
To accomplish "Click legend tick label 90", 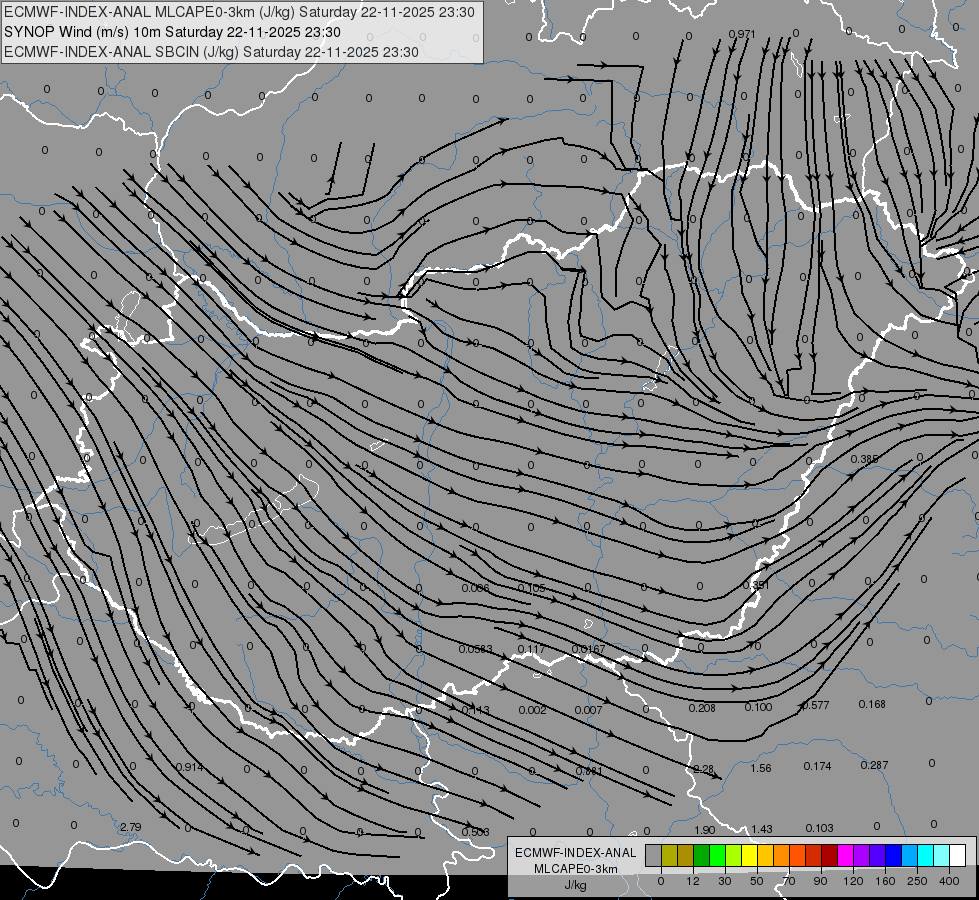I will (x=820, y=881).
